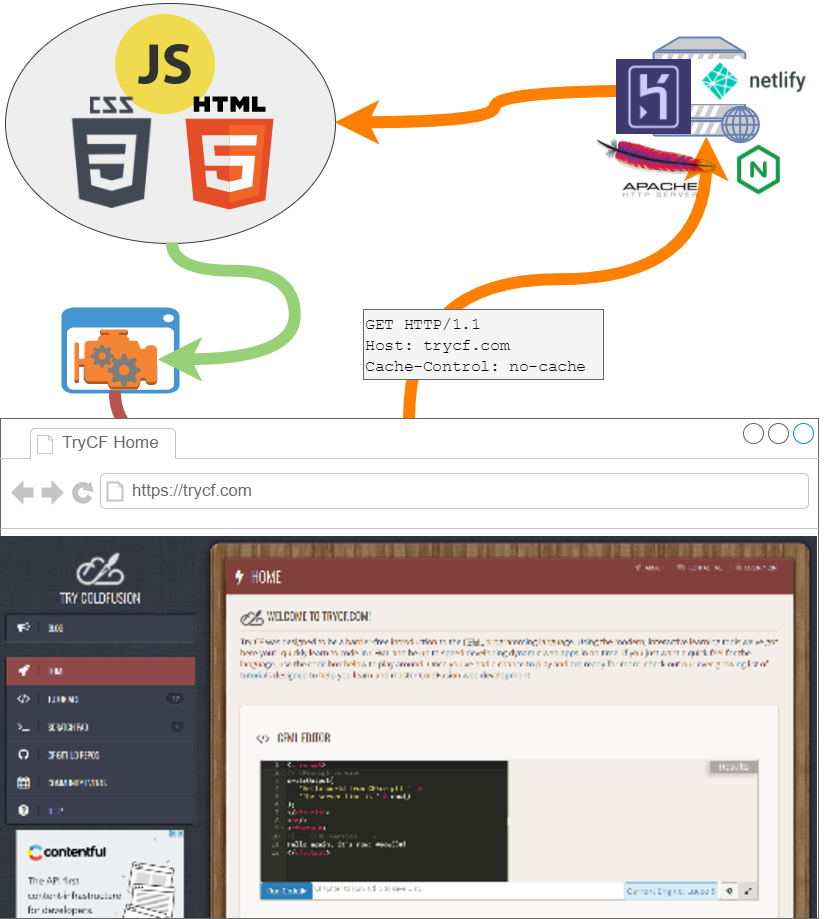Click the browser forward arrow
This screenshot has width=834, height=919.
point(52,493)
